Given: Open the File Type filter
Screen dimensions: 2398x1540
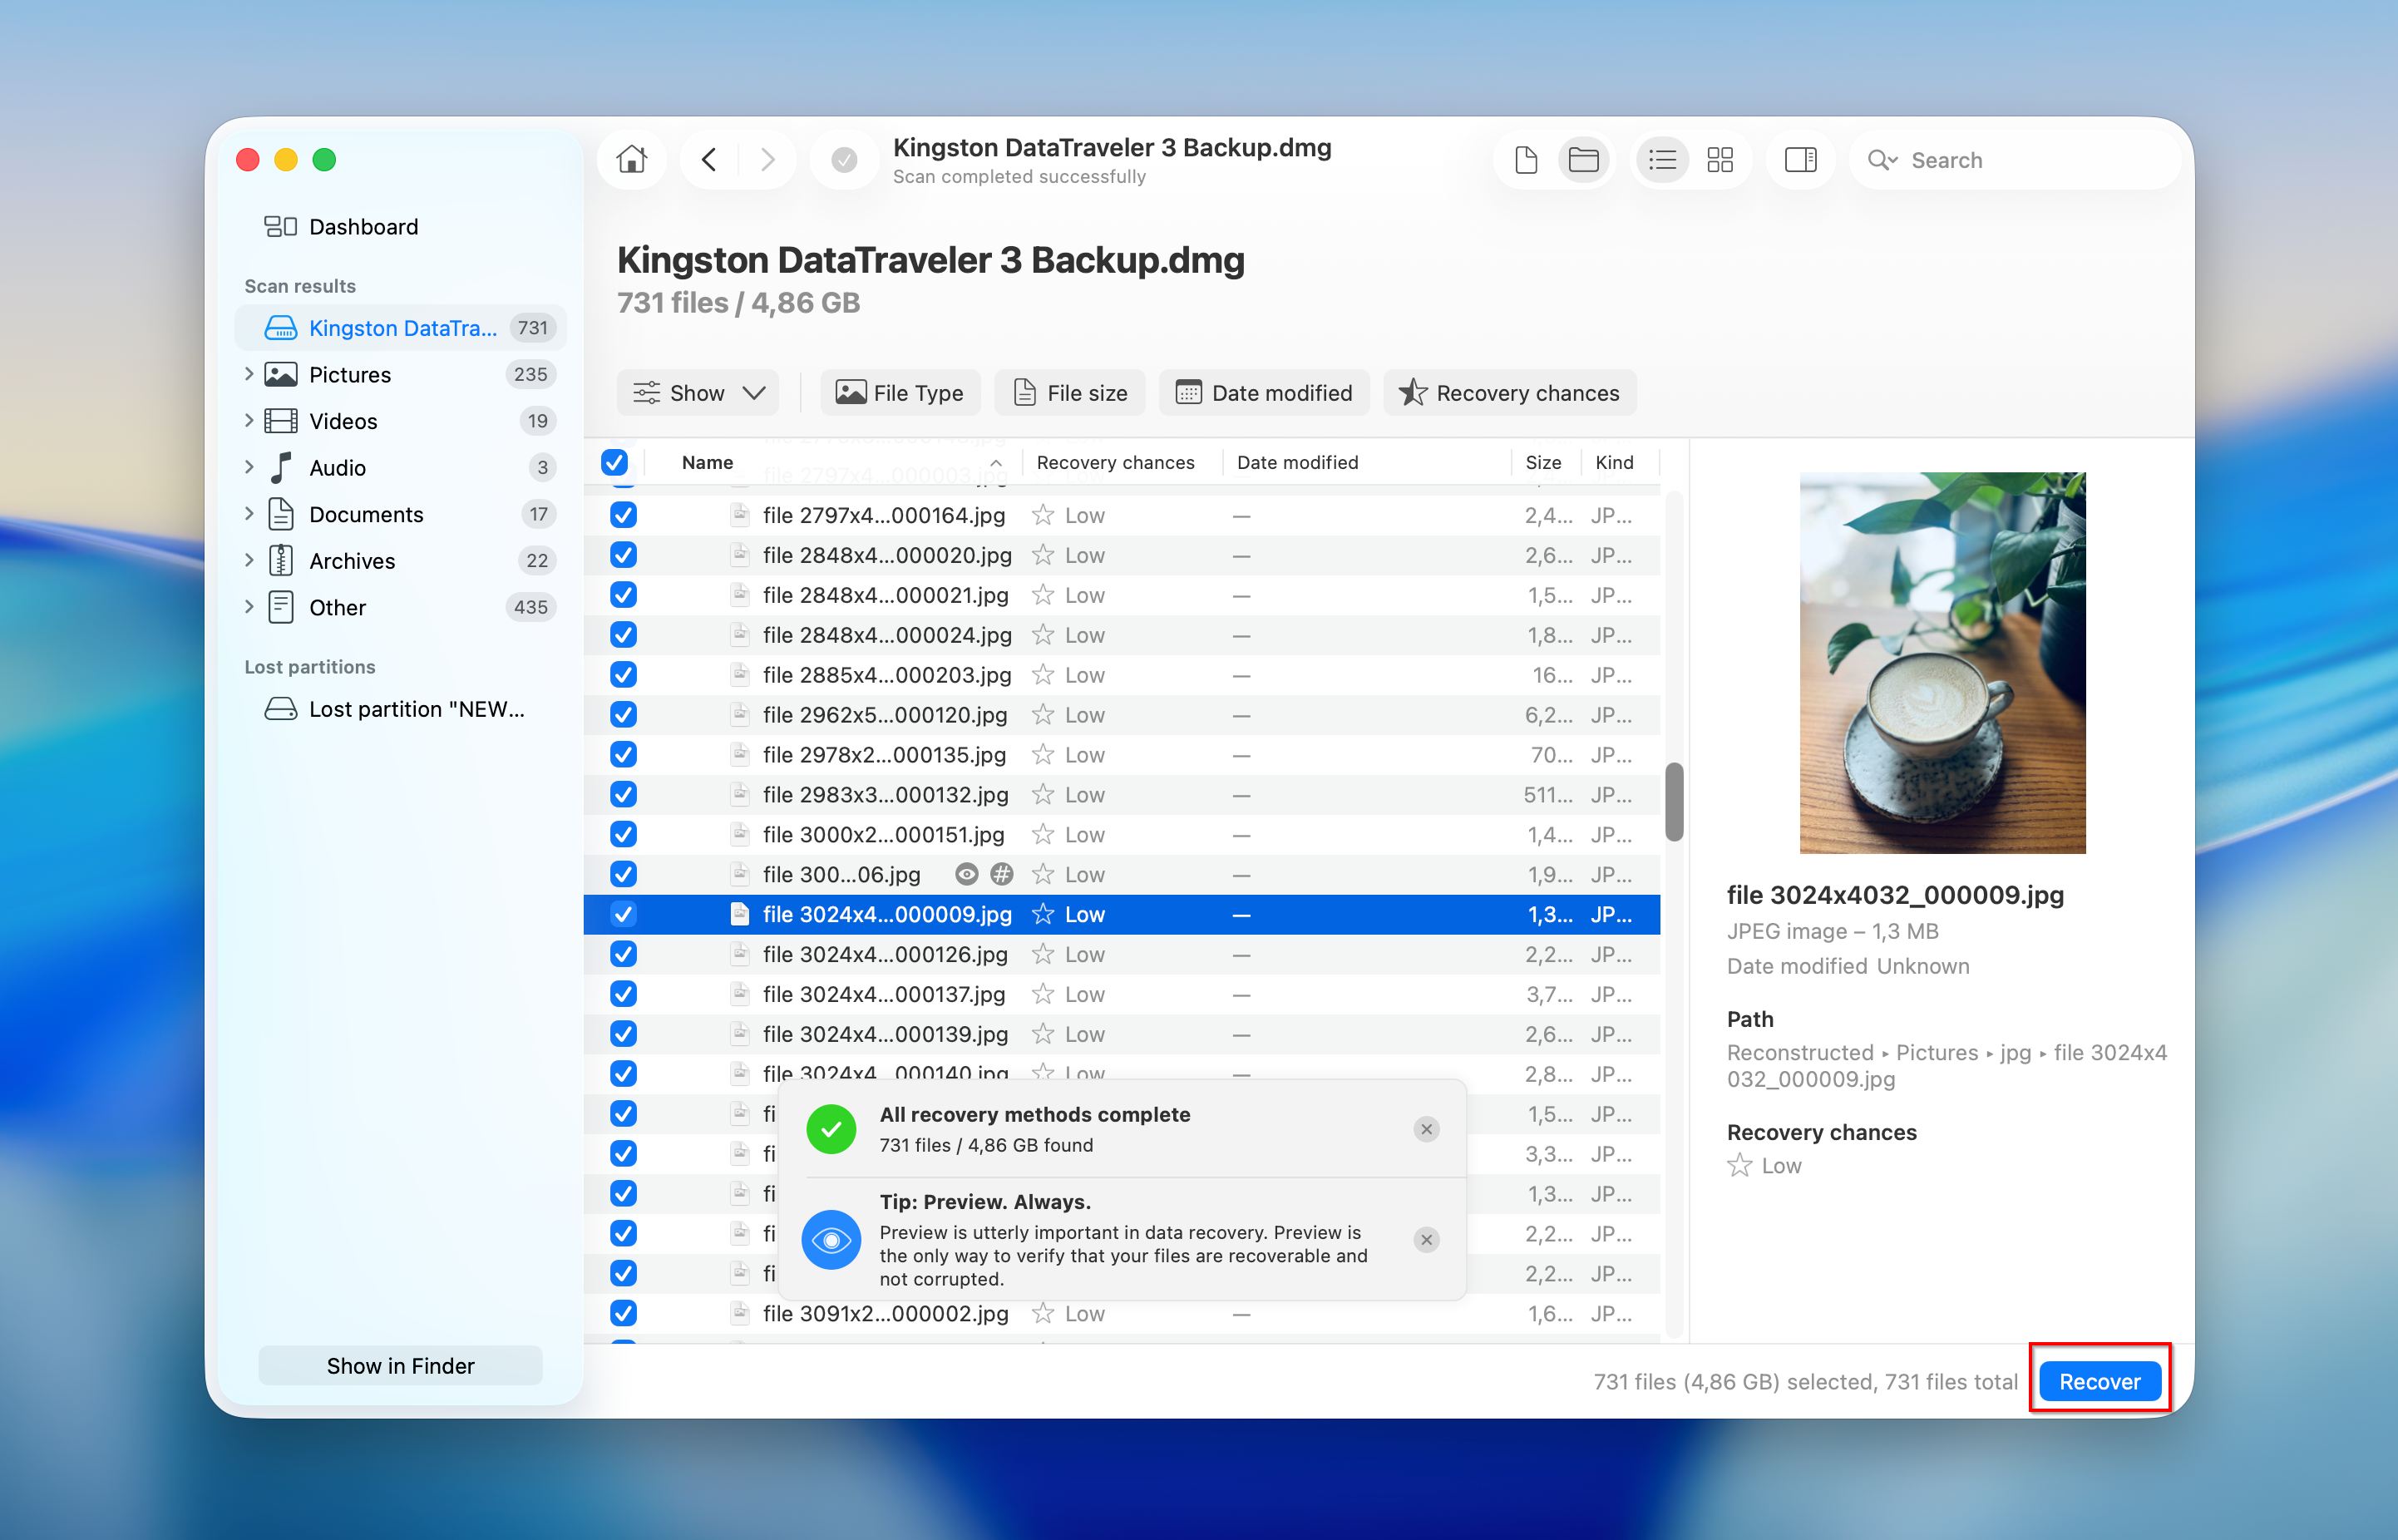Looking at the screenshot, I should click(x=900, y=393).
